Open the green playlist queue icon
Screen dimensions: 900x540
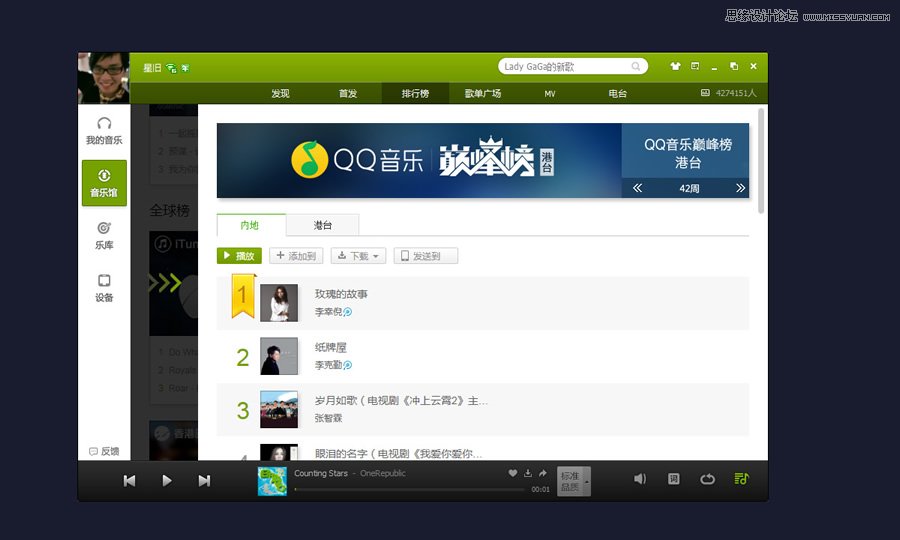pos(741,479)
